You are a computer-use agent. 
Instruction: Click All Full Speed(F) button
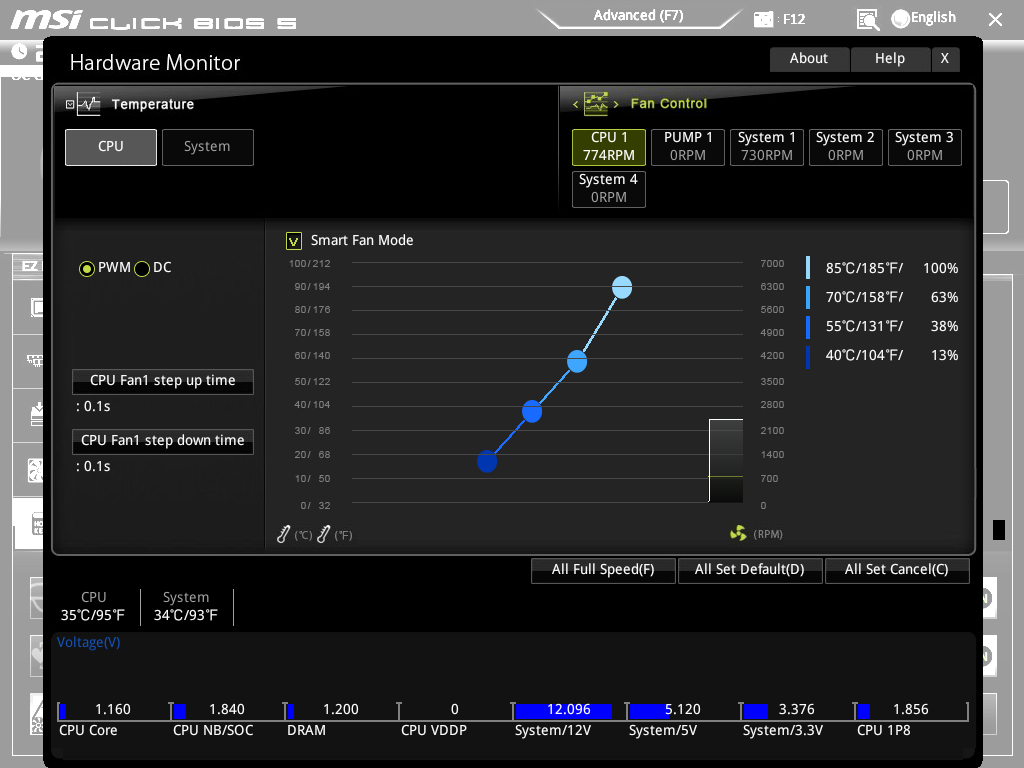[603, 570]
